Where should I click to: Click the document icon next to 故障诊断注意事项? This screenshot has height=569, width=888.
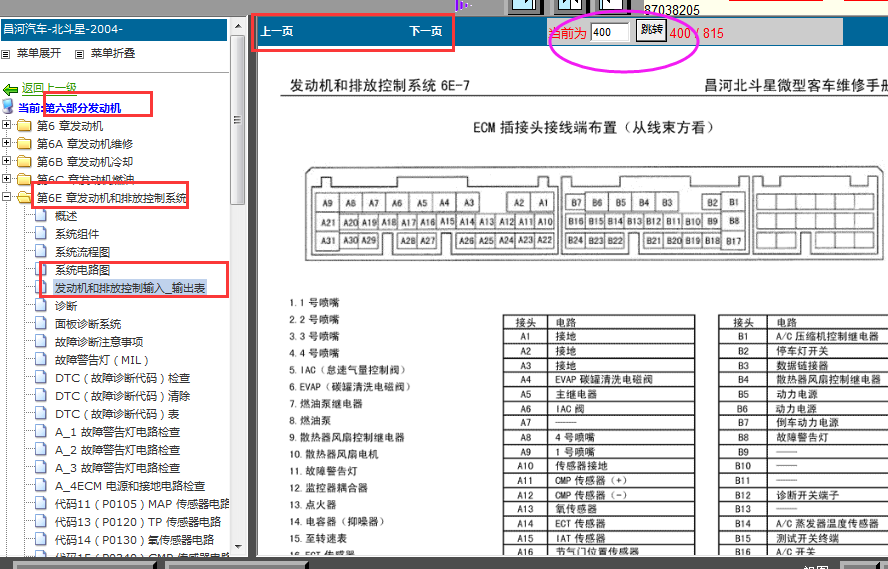click(x=41, y=341)
